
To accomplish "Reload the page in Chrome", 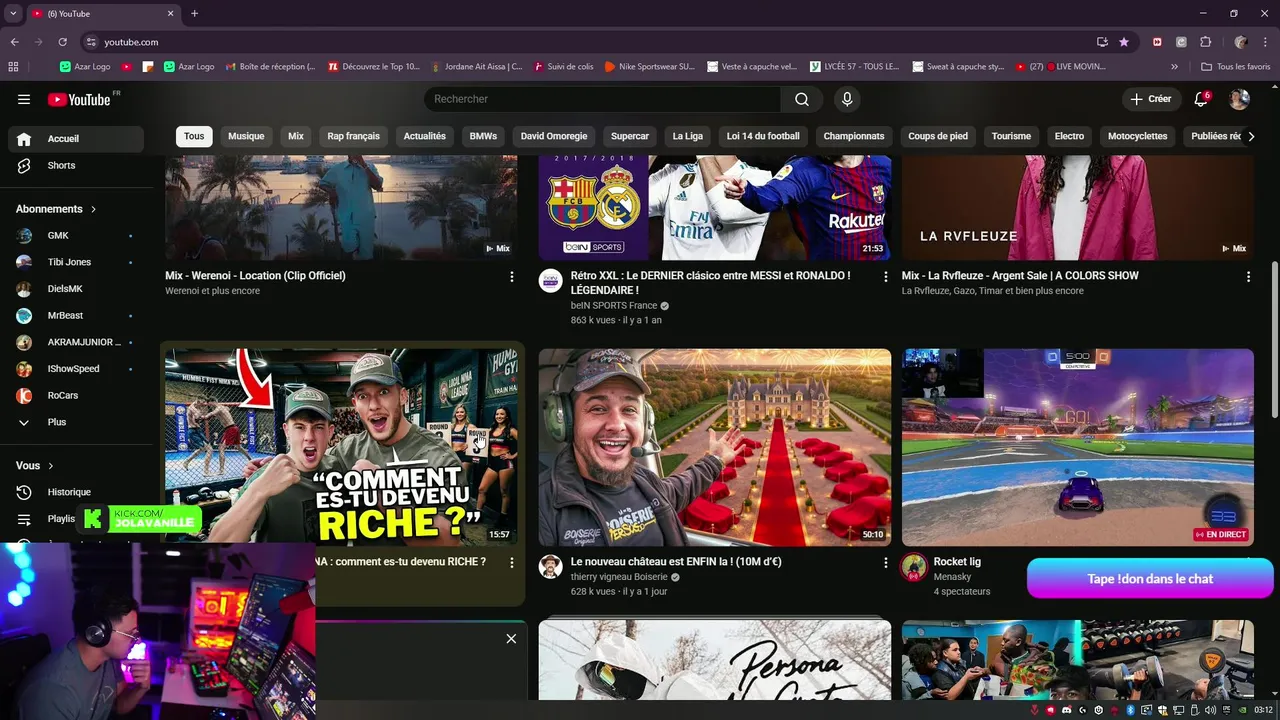I will click(62, 42).
